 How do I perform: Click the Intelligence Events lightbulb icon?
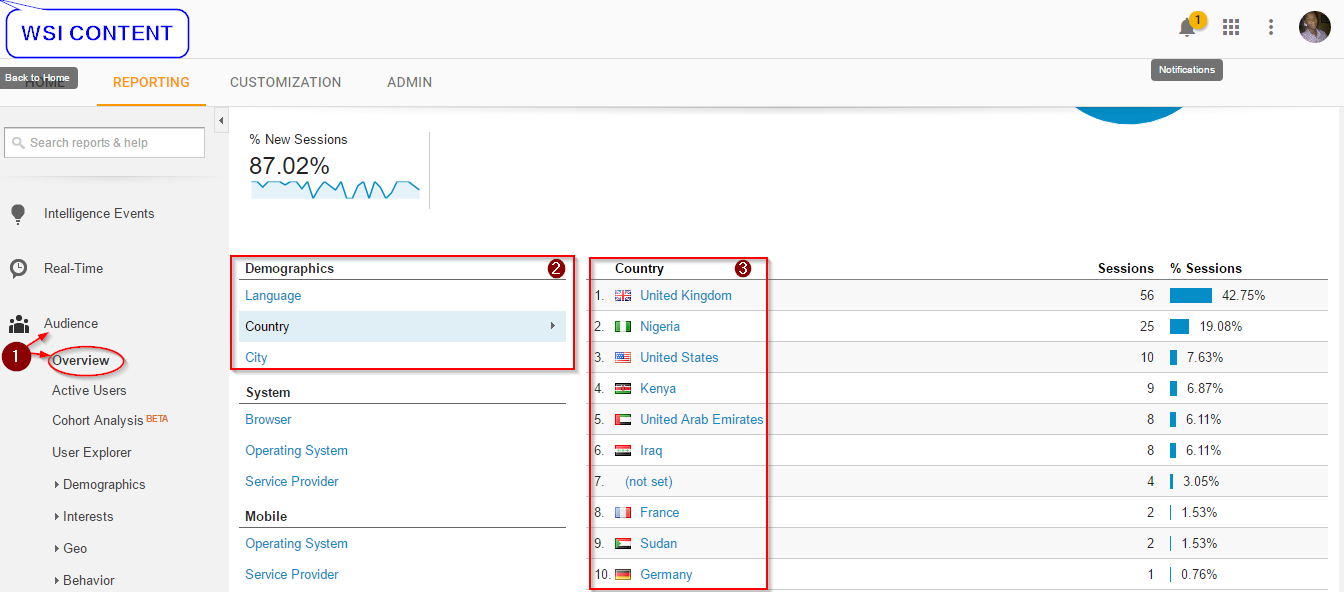(x=18, y=214)
